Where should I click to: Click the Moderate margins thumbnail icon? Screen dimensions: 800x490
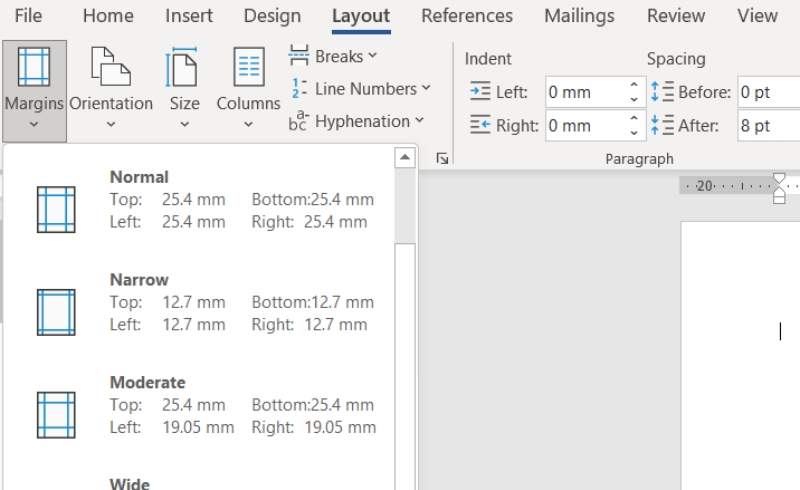pyautogui.click(x=56, y=415)
